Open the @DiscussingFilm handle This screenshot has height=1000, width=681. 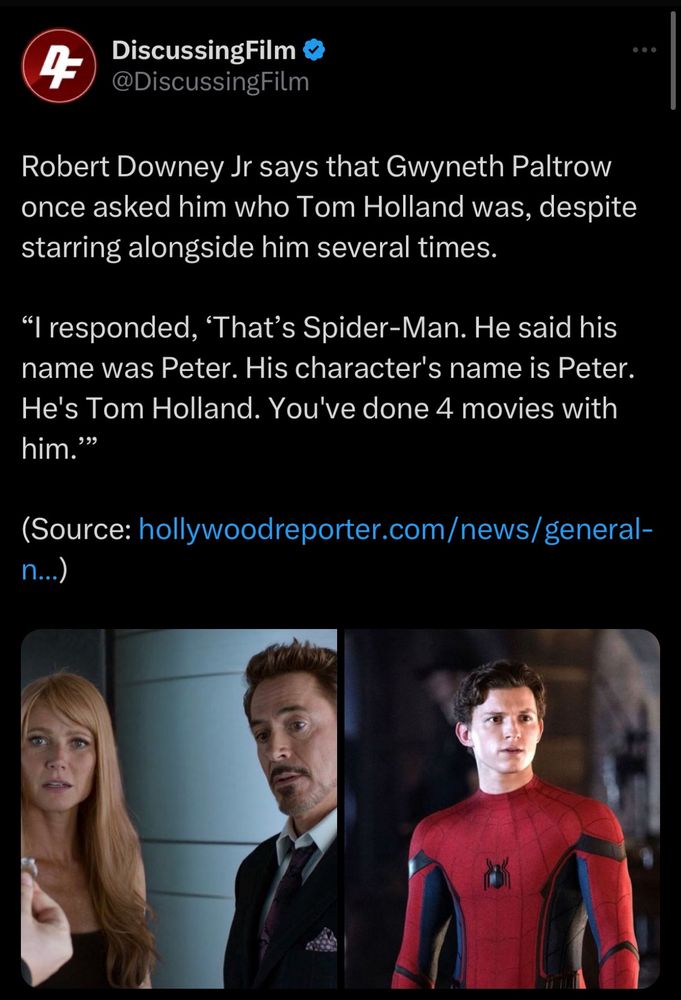click(210, 82)
